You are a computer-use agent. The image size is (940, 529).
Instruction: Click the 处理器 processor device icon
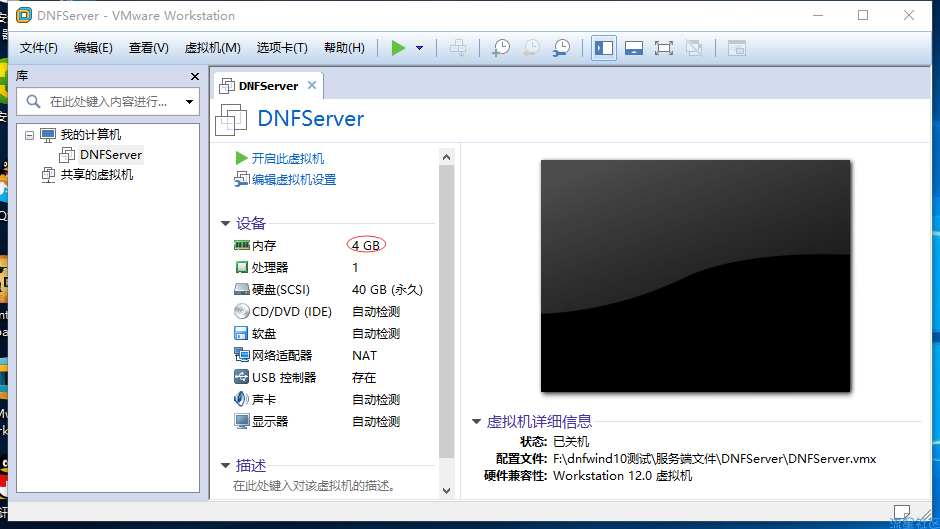(242, 267)
